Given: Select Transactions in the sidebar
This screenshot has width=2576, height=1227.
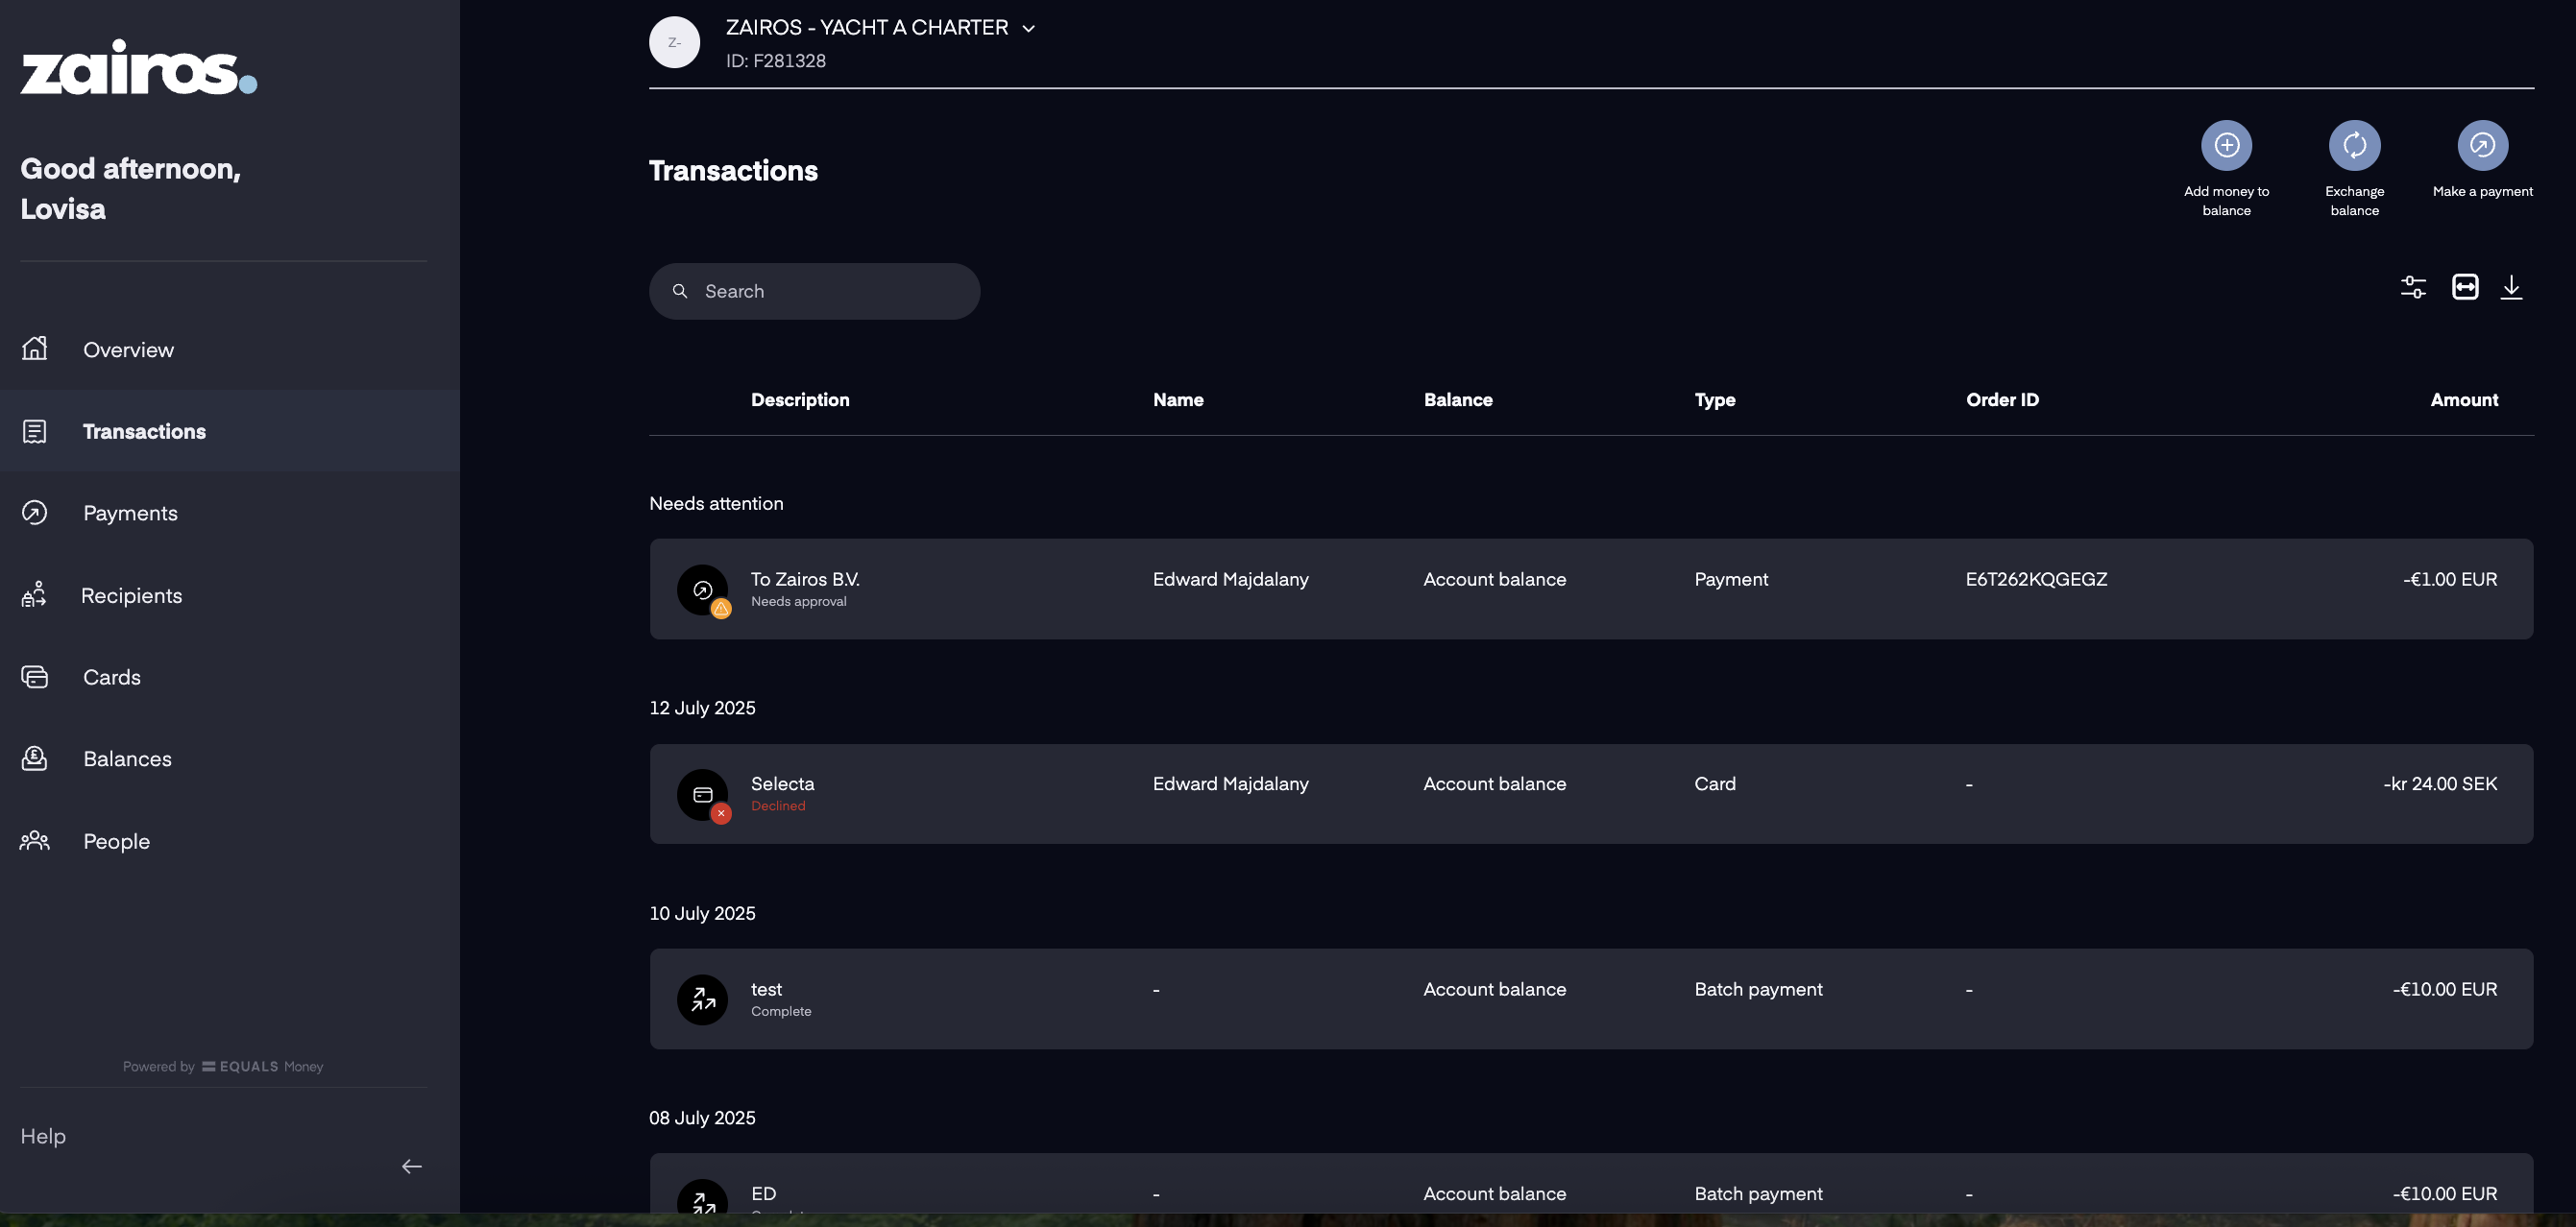Looking at the screenshot, I should point(229,431).
